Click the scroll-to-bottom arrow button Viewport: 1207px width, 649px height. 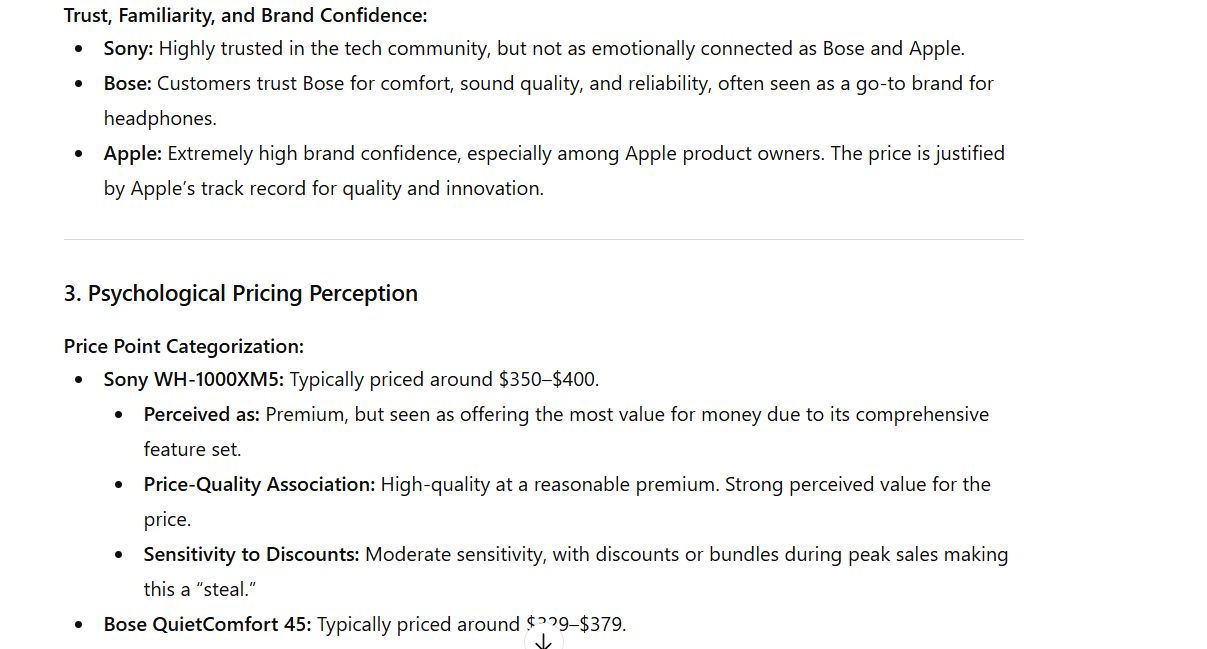(543, 640)
